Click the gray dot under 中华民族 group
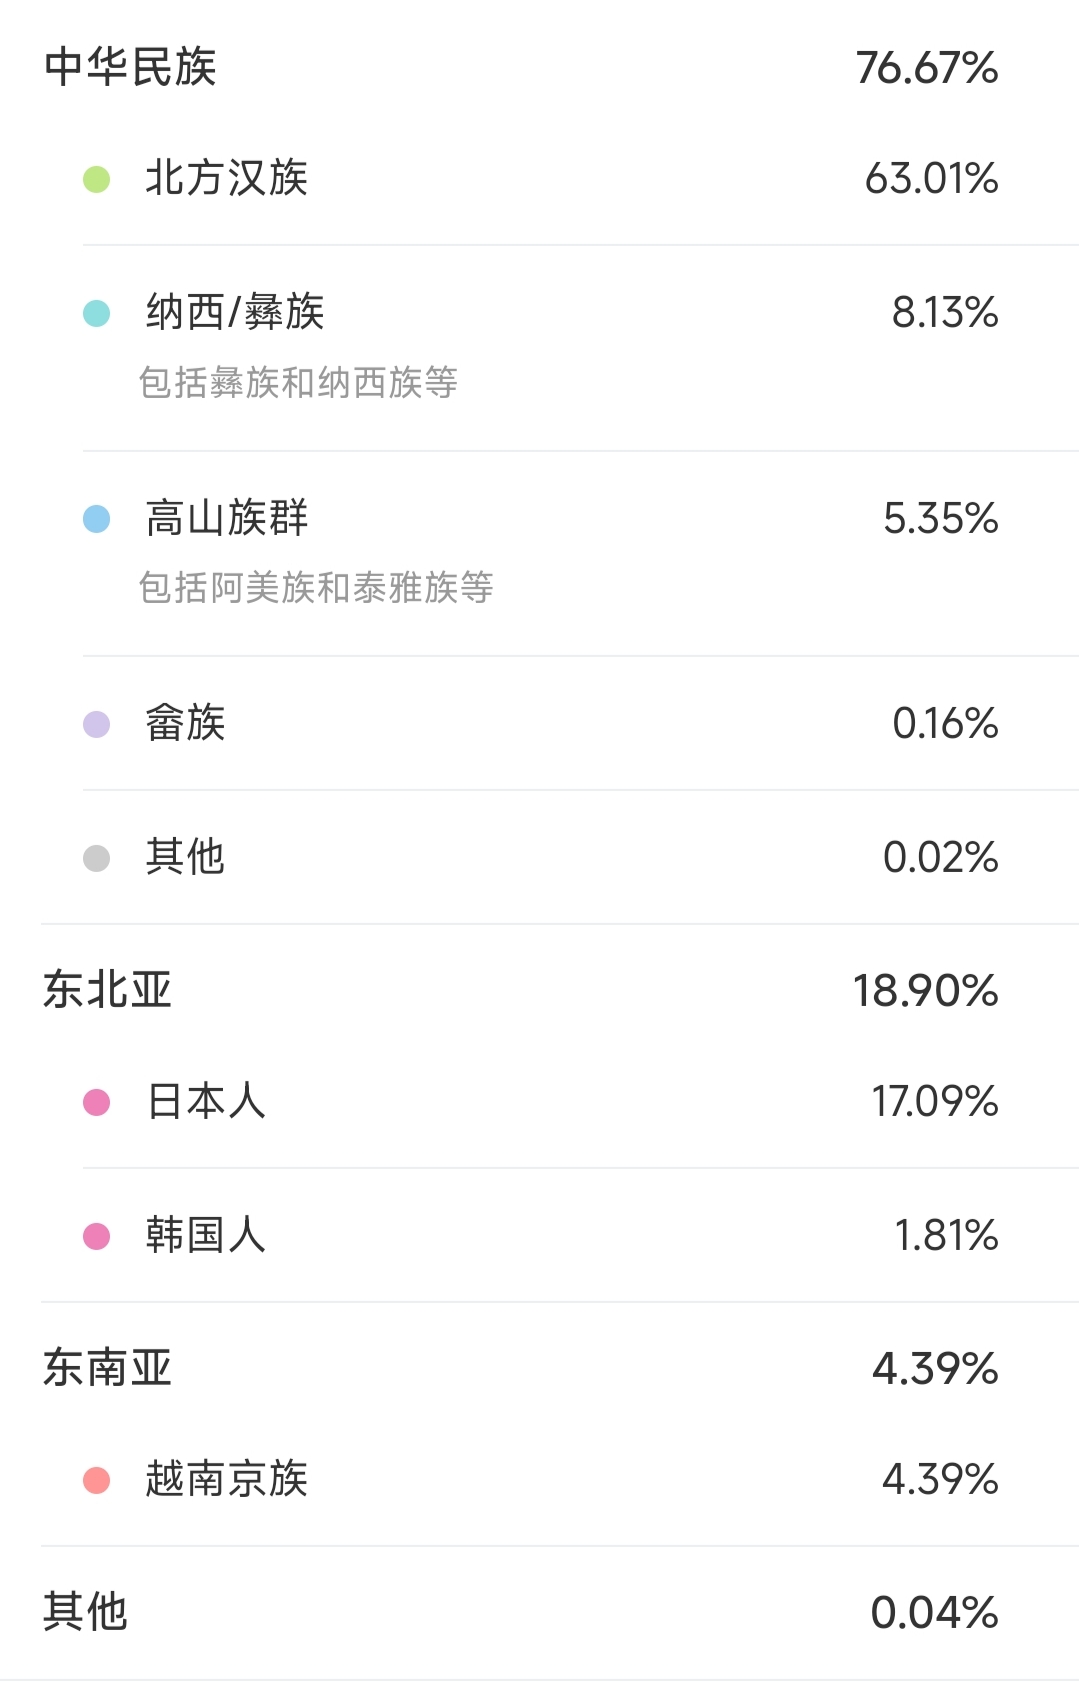This screenshot has height=1684, width=1079. tap(96, 858)
